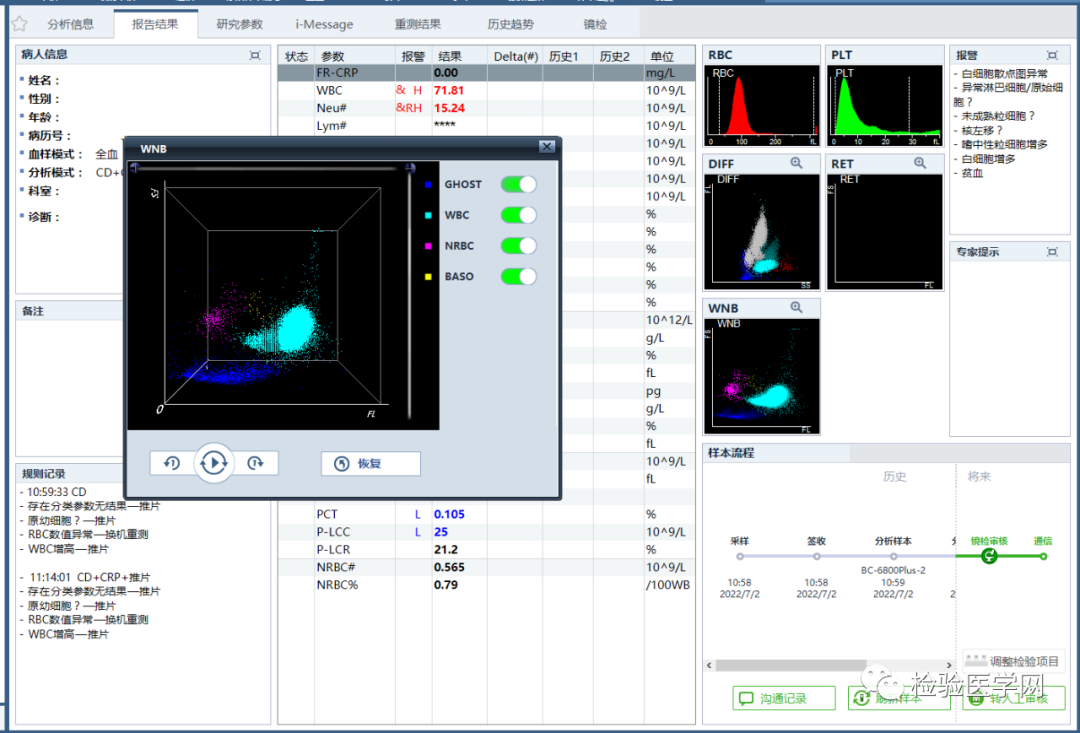This screenshot has height=733, width=1080.
Task: Rotate the WNB 3D plot counter-clockwise
Action: [x=172, y=463]
